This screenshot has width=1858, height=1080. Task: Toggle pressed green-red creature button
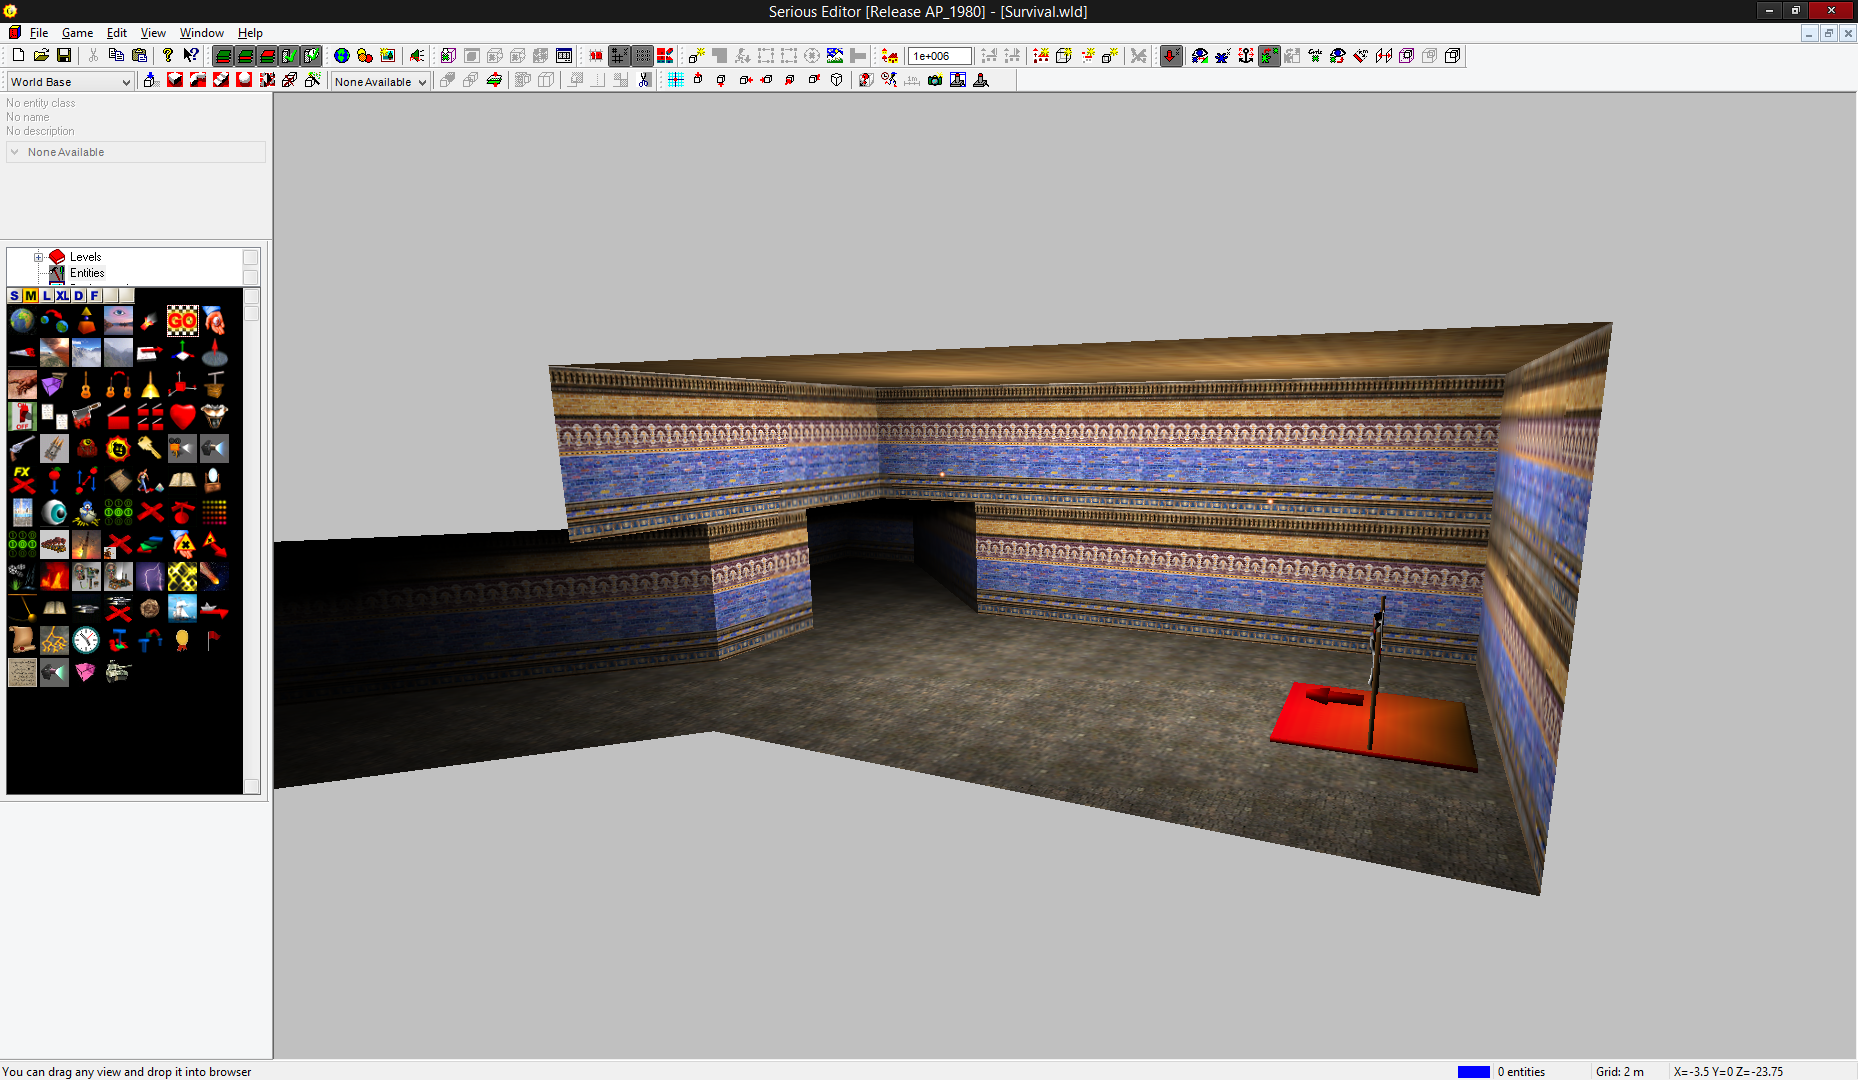point(1269,56)
